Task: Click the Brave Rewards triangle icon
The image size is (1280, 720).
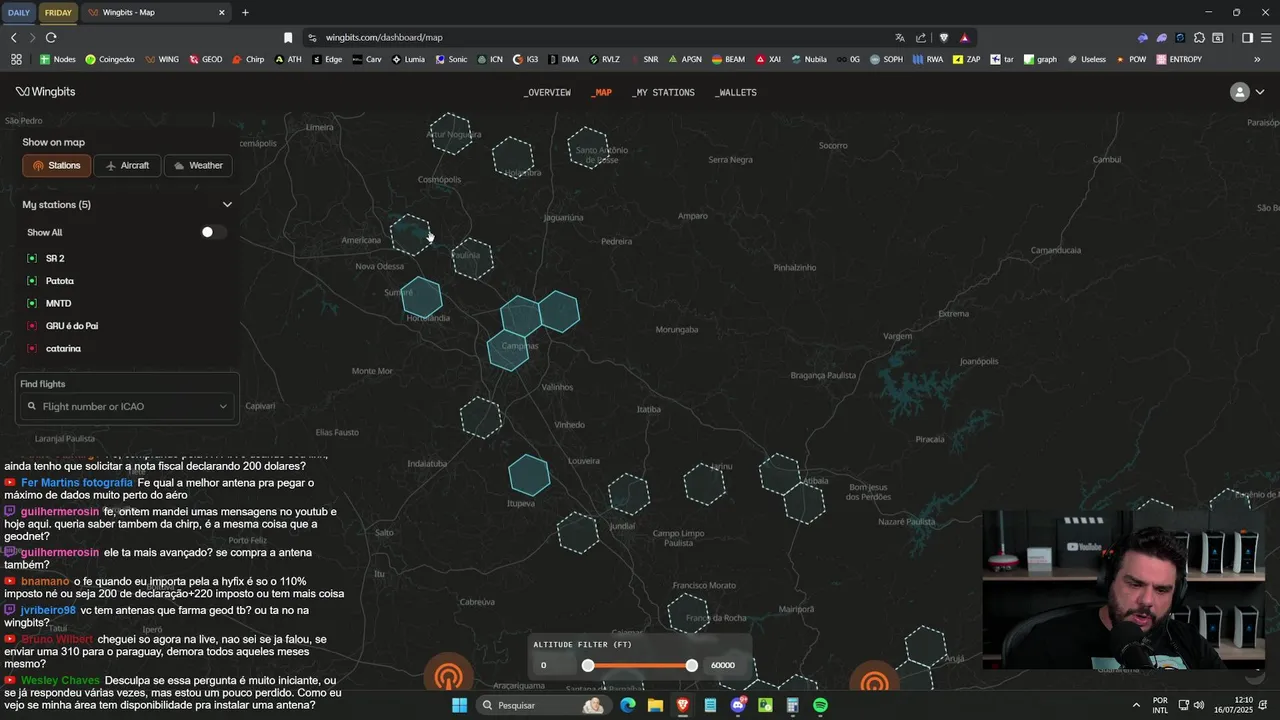Action: coord(964,37)
